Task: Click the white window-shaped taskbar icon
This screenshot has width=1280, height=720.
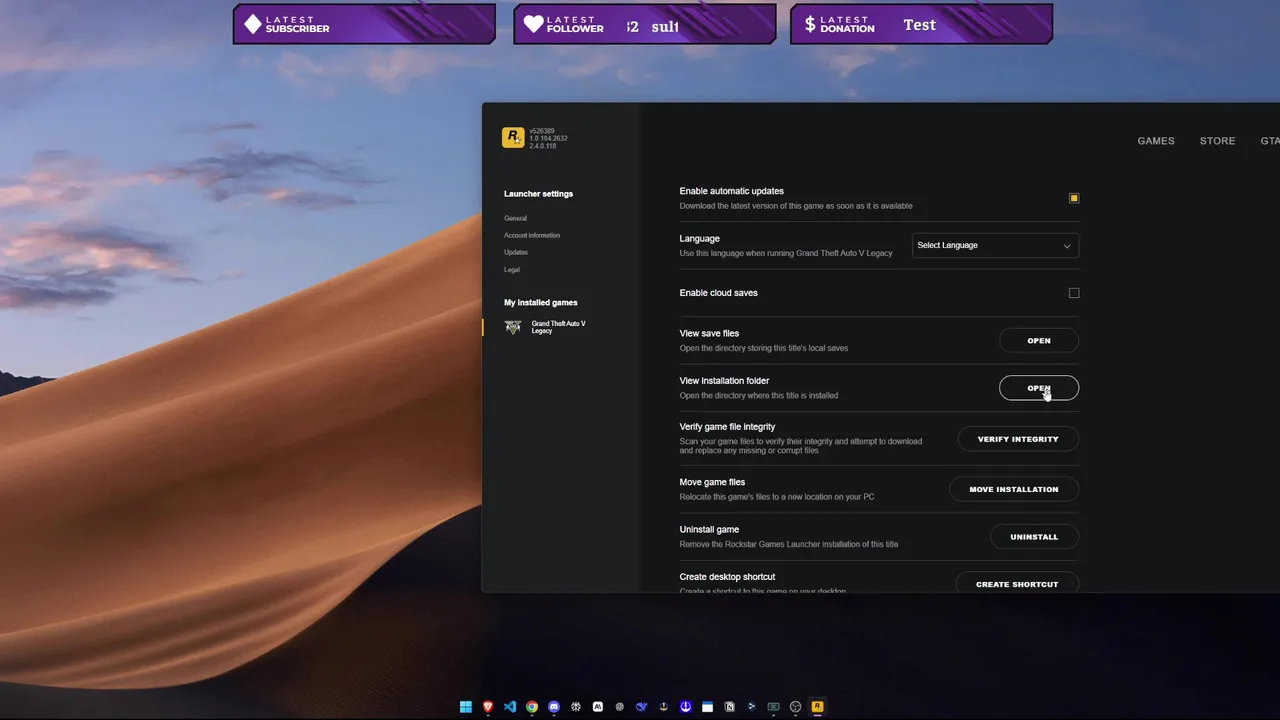Action: pyautogui.click(x=707, y=707)
